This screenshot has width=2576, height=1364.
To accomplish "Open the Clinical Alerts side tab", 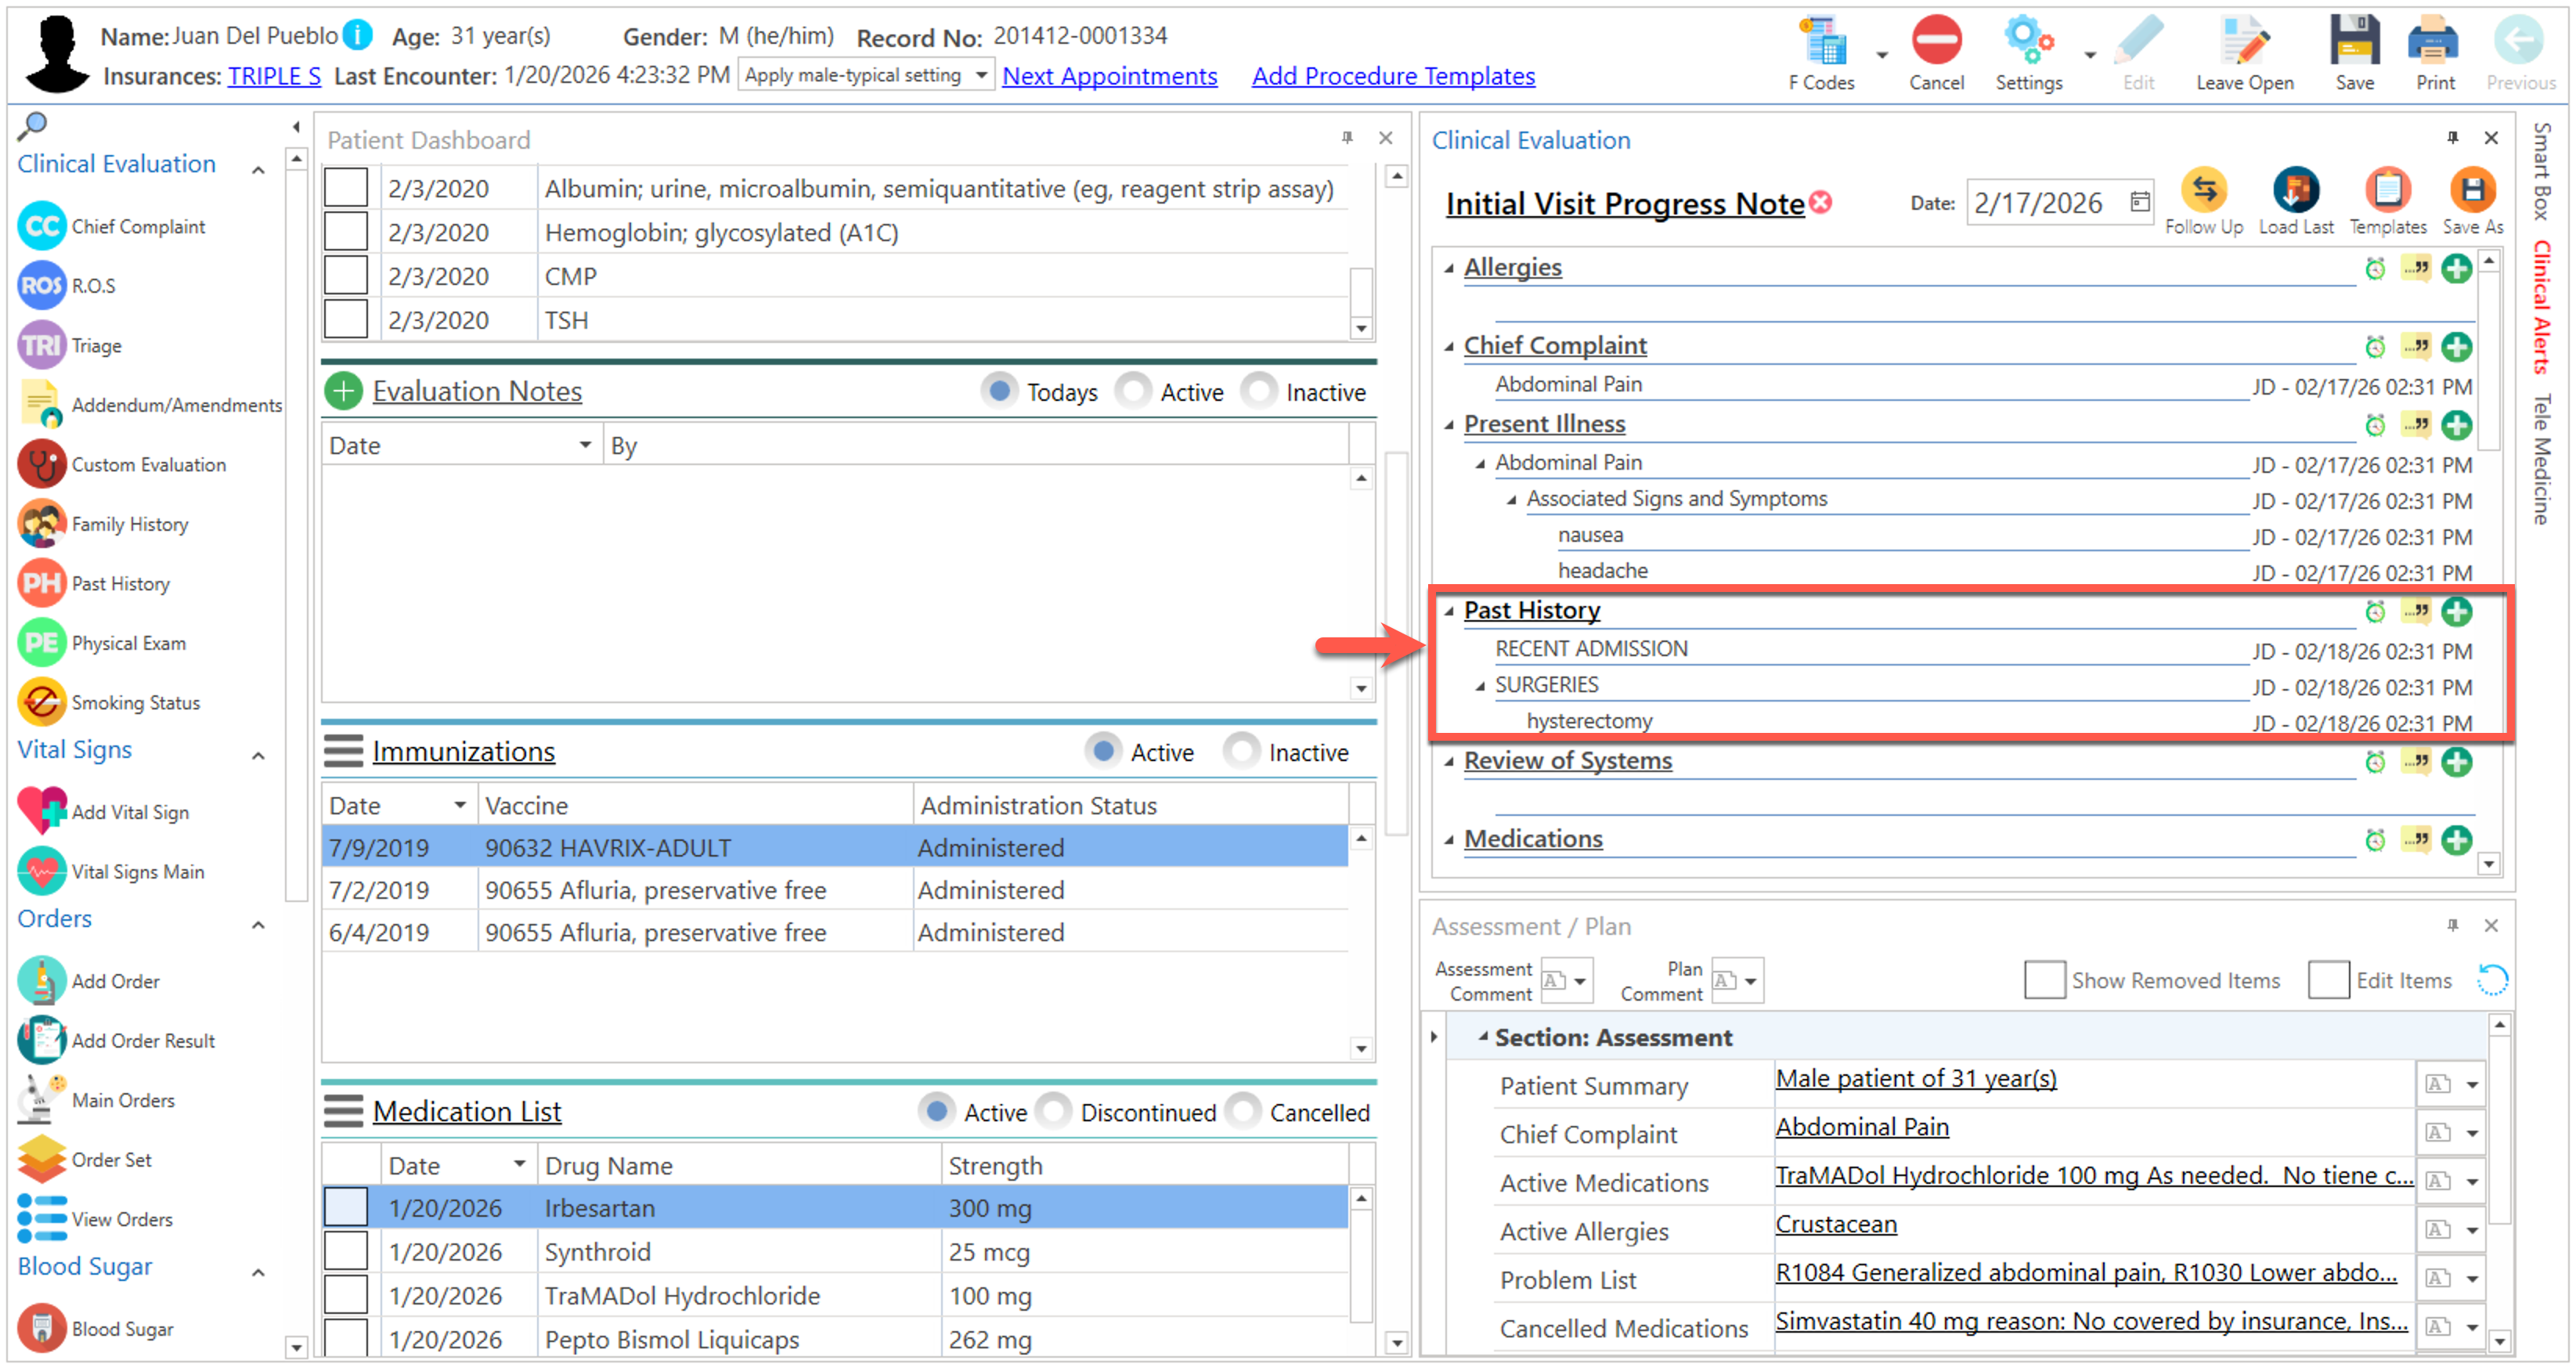I will tap(2541, 308).
